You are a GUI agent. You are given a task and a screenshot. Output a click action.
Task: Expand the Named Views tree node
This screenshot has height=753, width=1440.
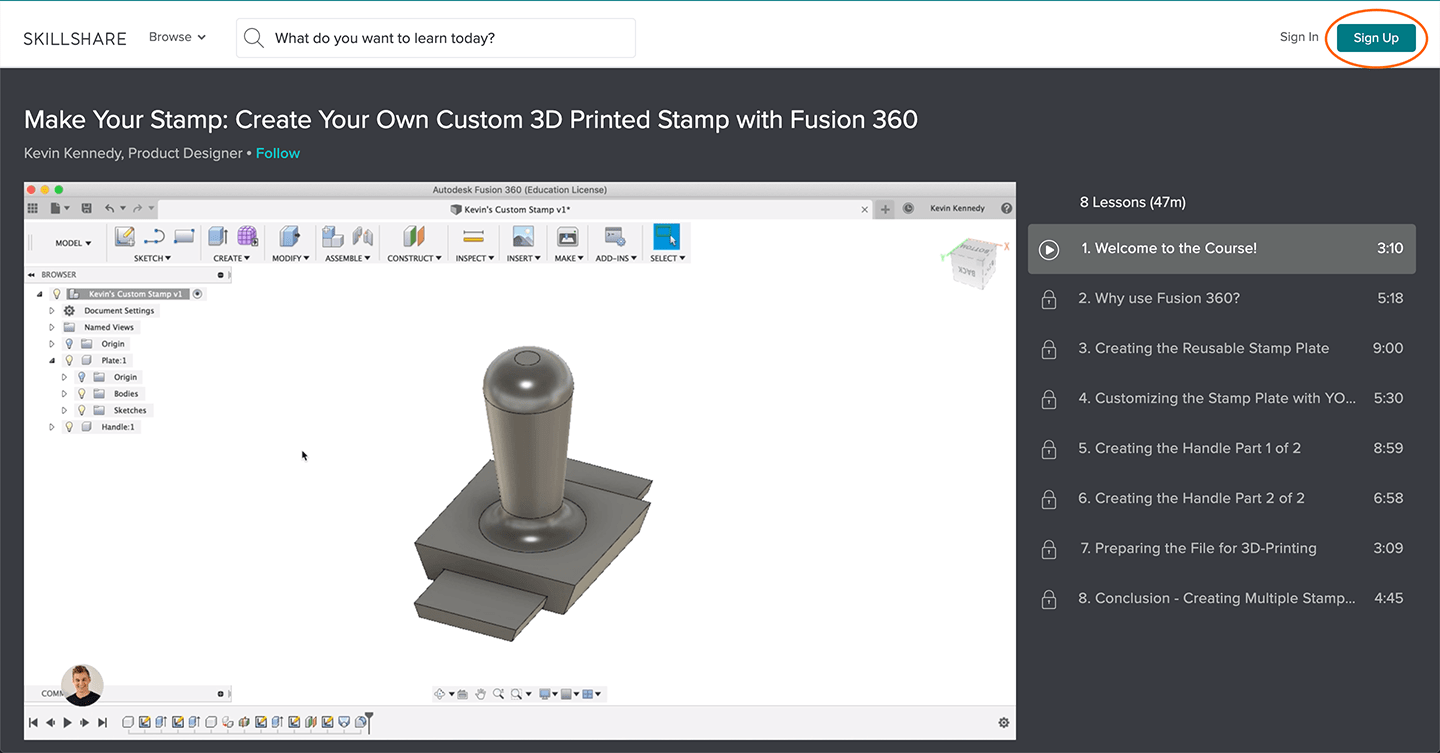point(52,327)
